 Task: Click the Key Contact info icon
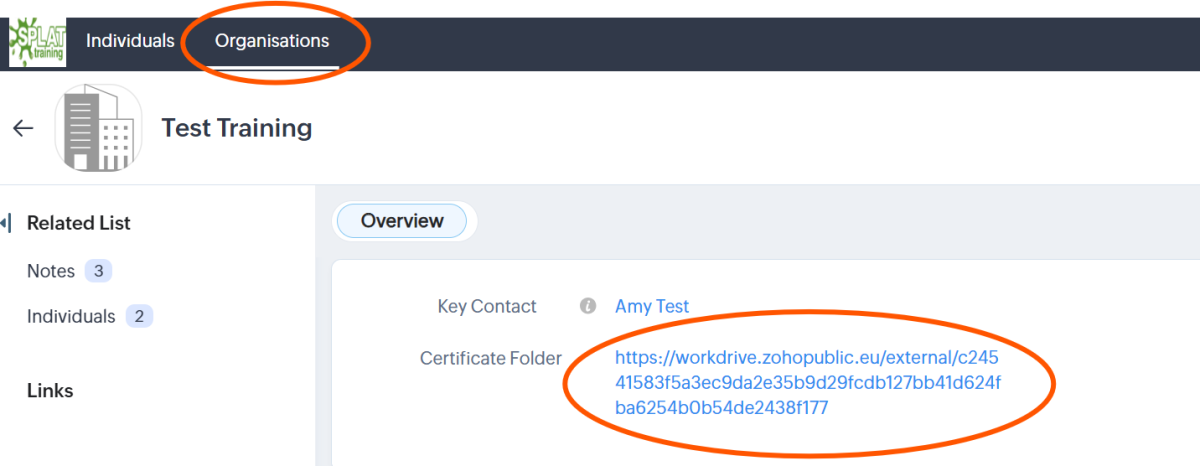(x=589, y=306)
